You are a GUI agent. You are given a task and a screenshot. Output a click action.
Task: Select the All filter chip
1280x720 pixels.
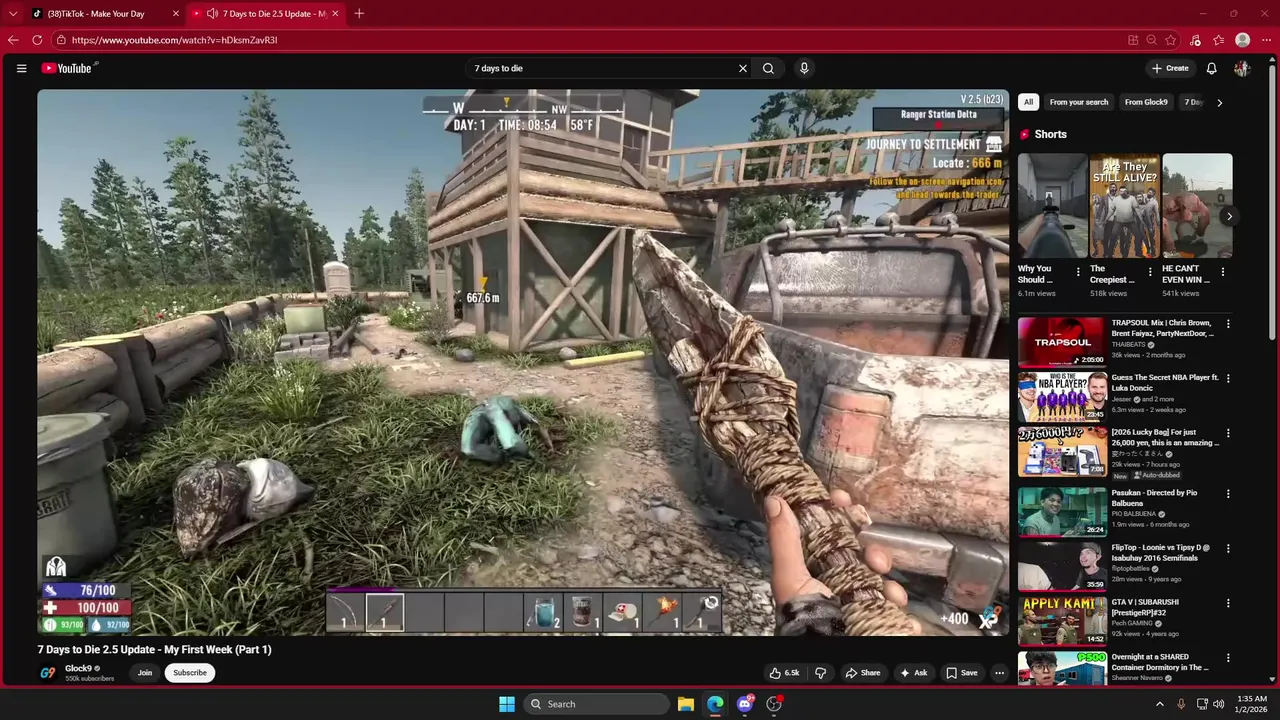point(1028,102)
